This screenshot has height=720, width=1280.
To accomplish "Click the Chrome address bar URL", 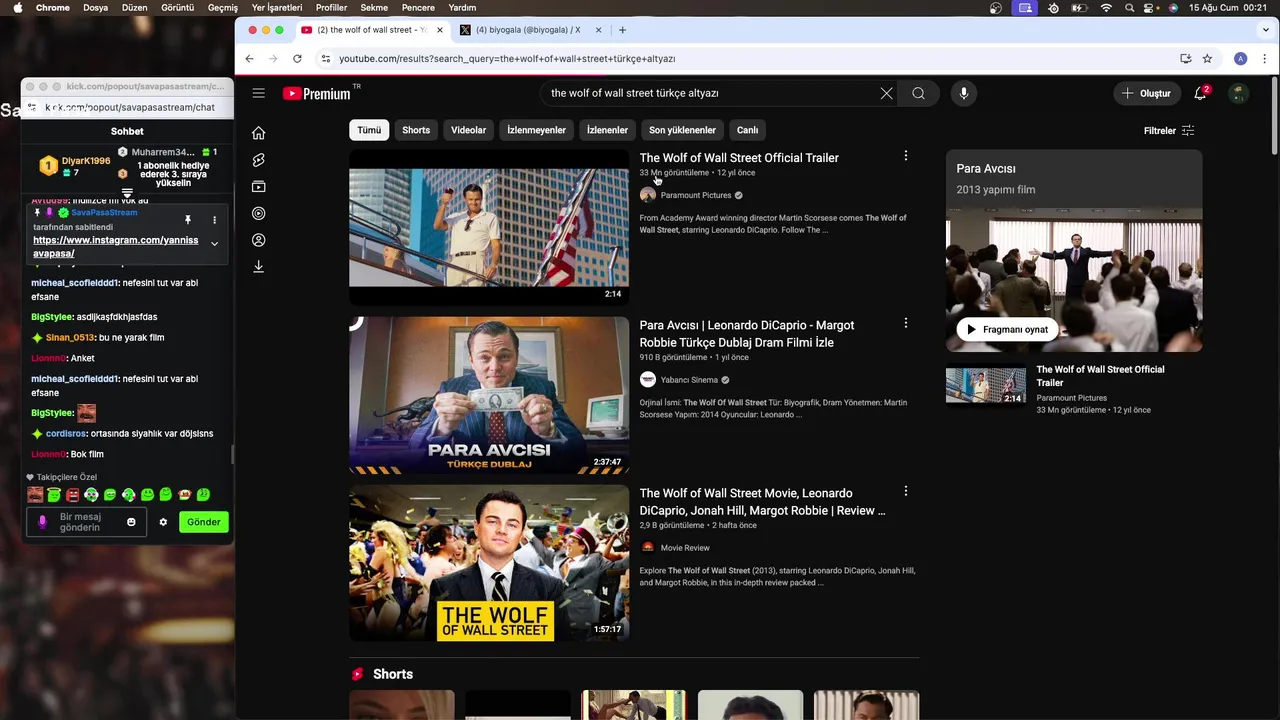I will coord(507,59).
